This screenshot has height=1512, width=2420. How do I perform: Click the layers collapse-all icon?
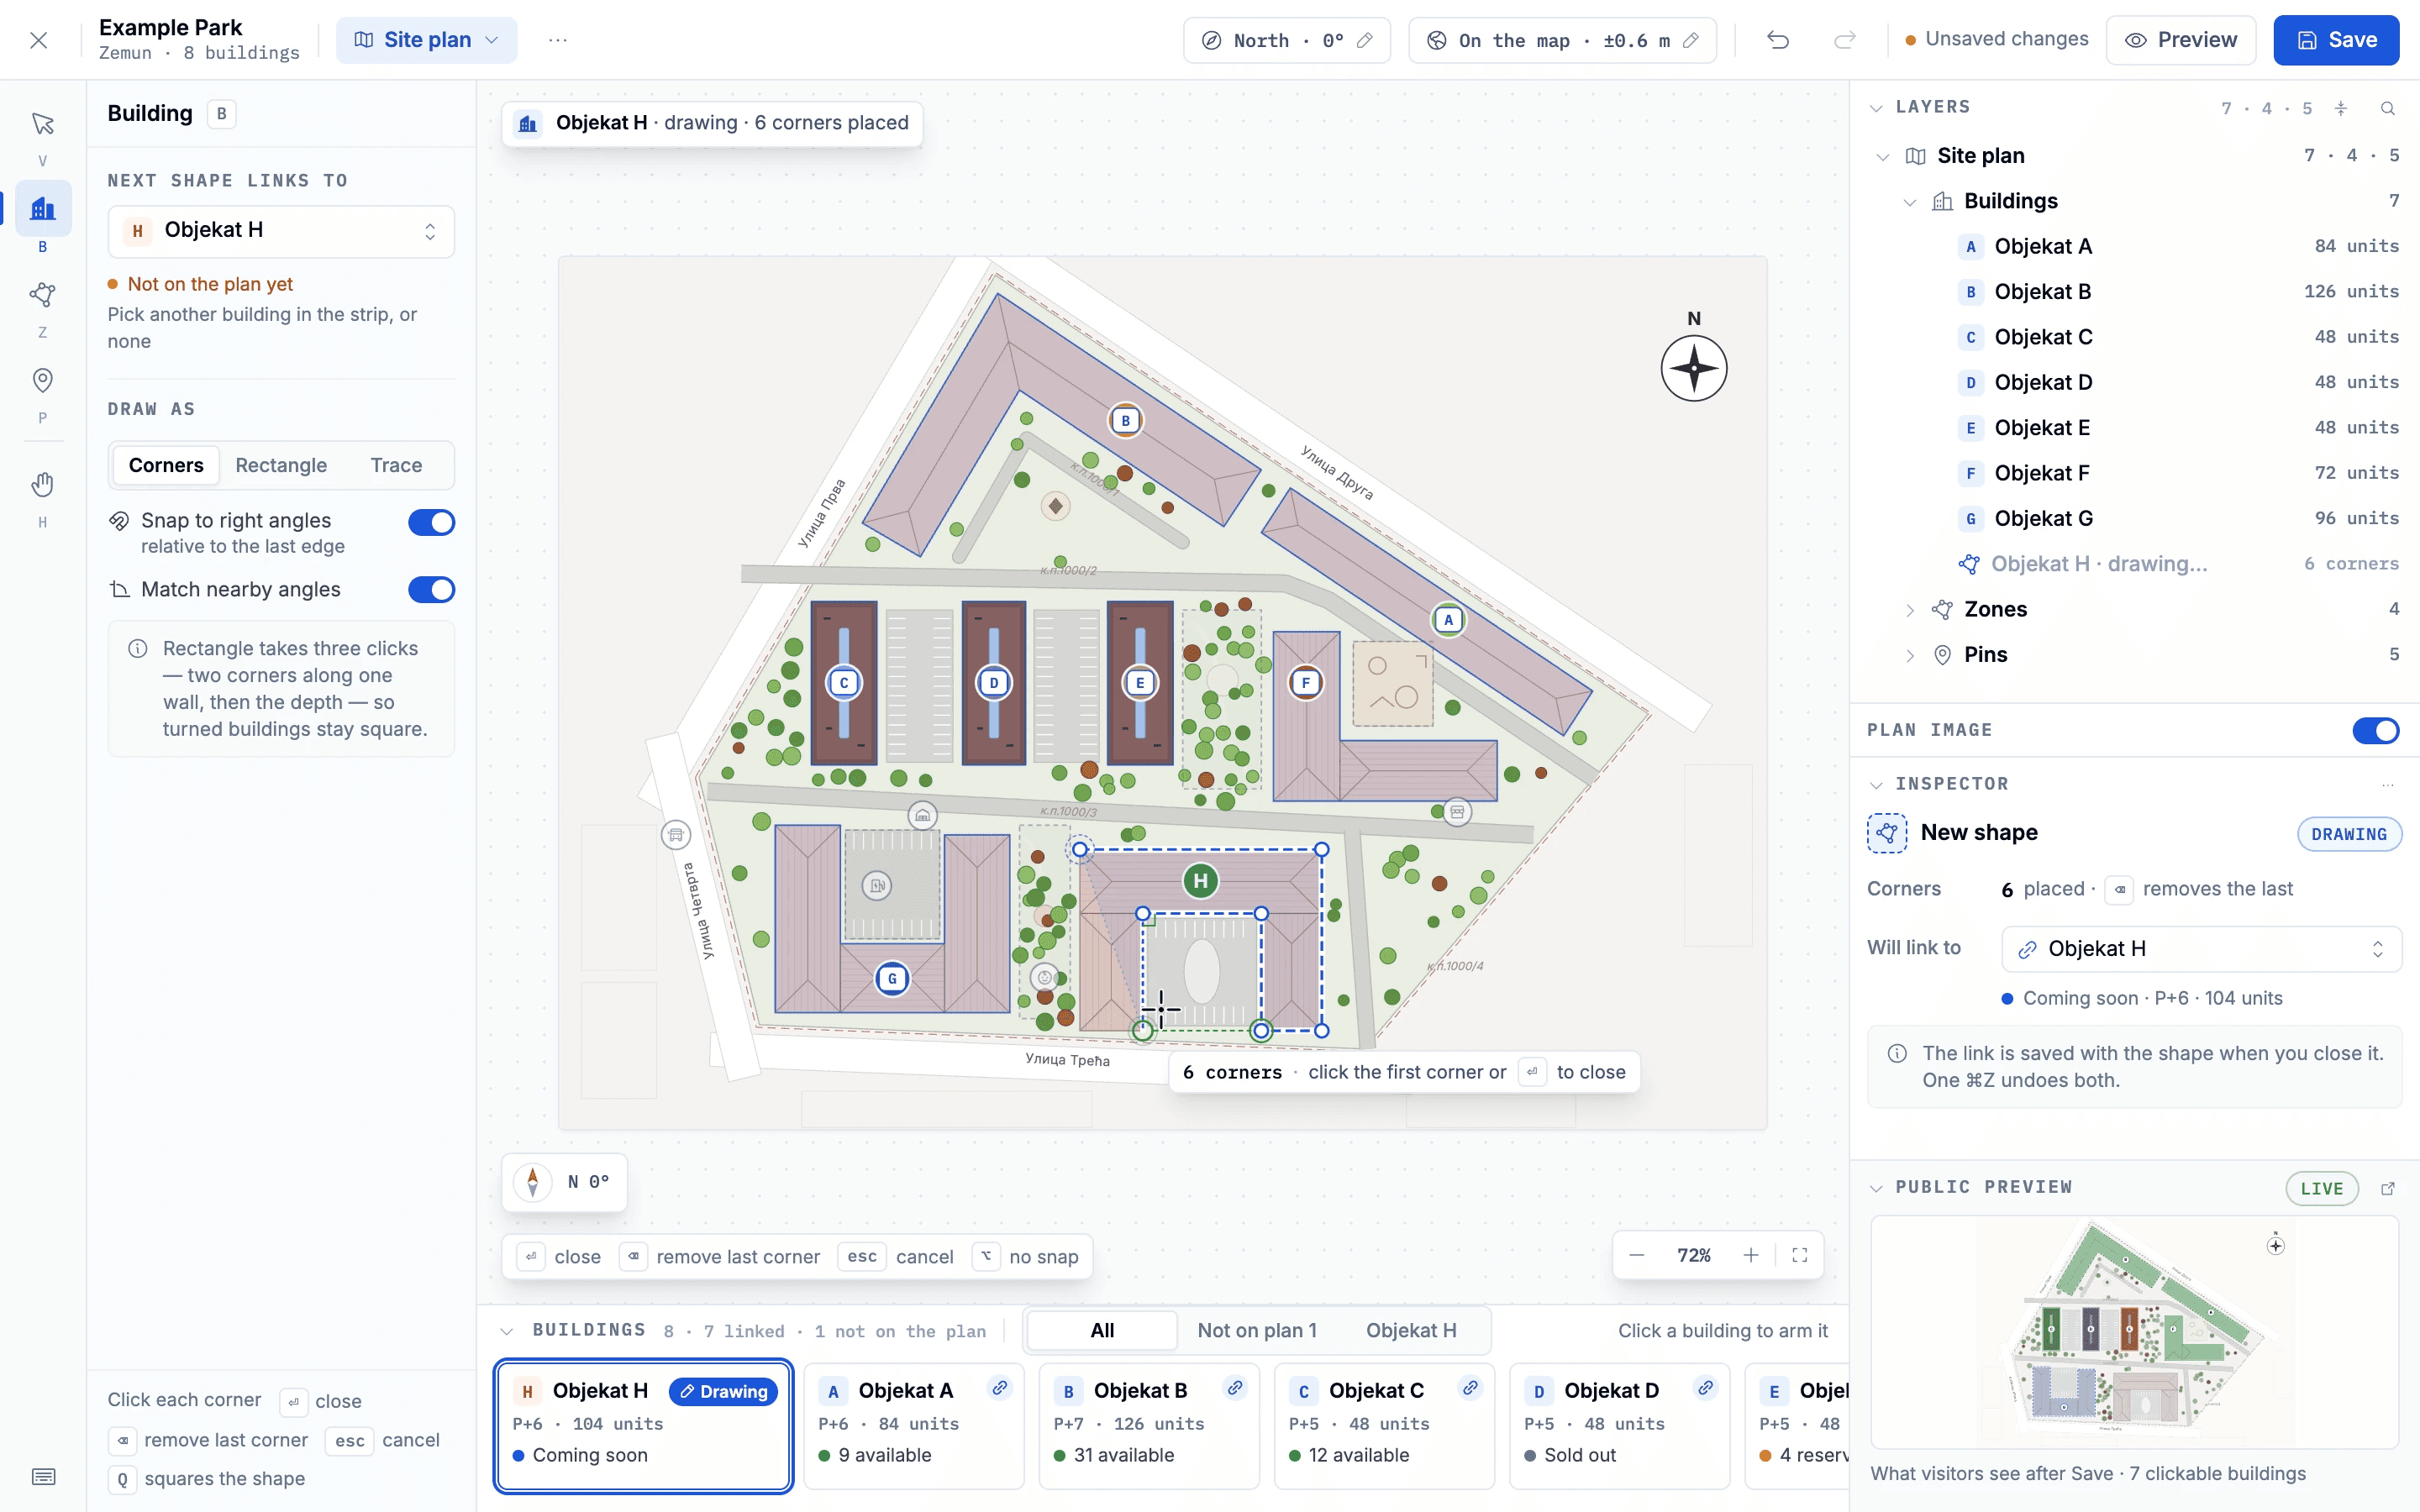tap(2341, 108)
